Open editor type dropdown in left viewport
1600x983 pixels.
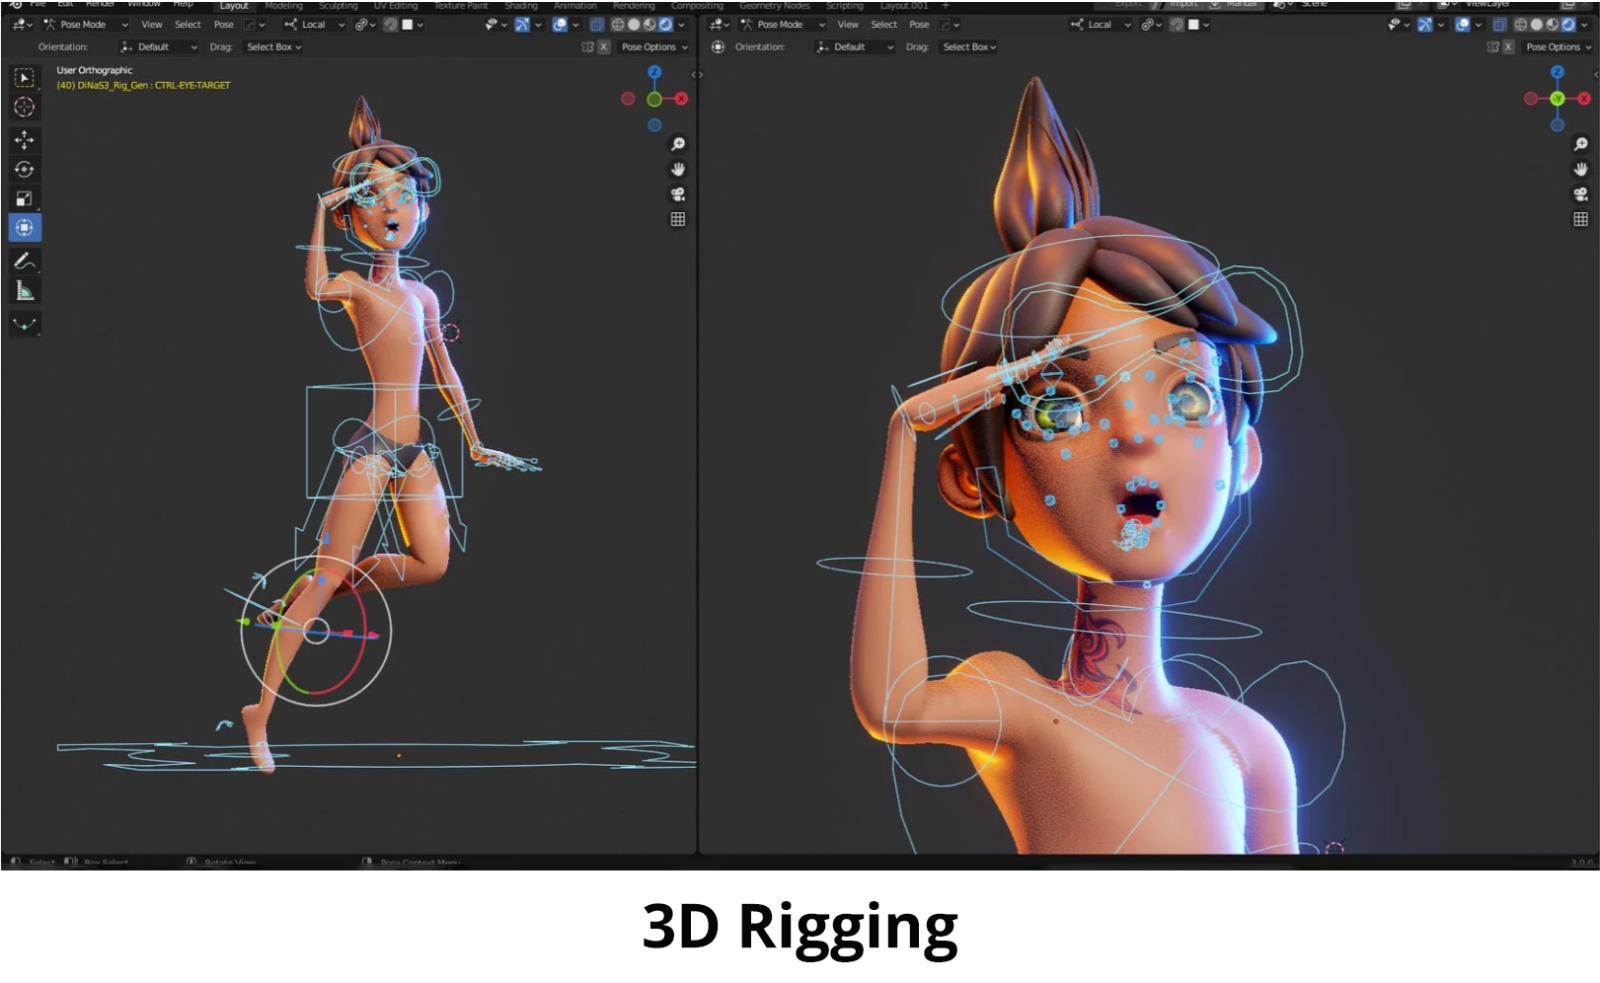(22, 24)
